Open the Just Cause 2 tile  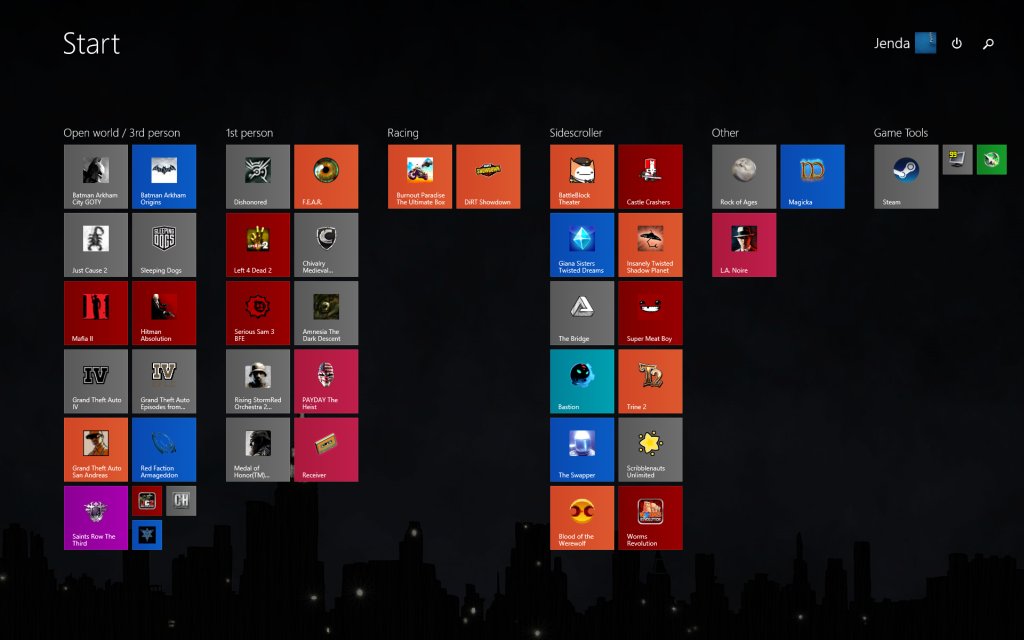[x=96, y=245]
